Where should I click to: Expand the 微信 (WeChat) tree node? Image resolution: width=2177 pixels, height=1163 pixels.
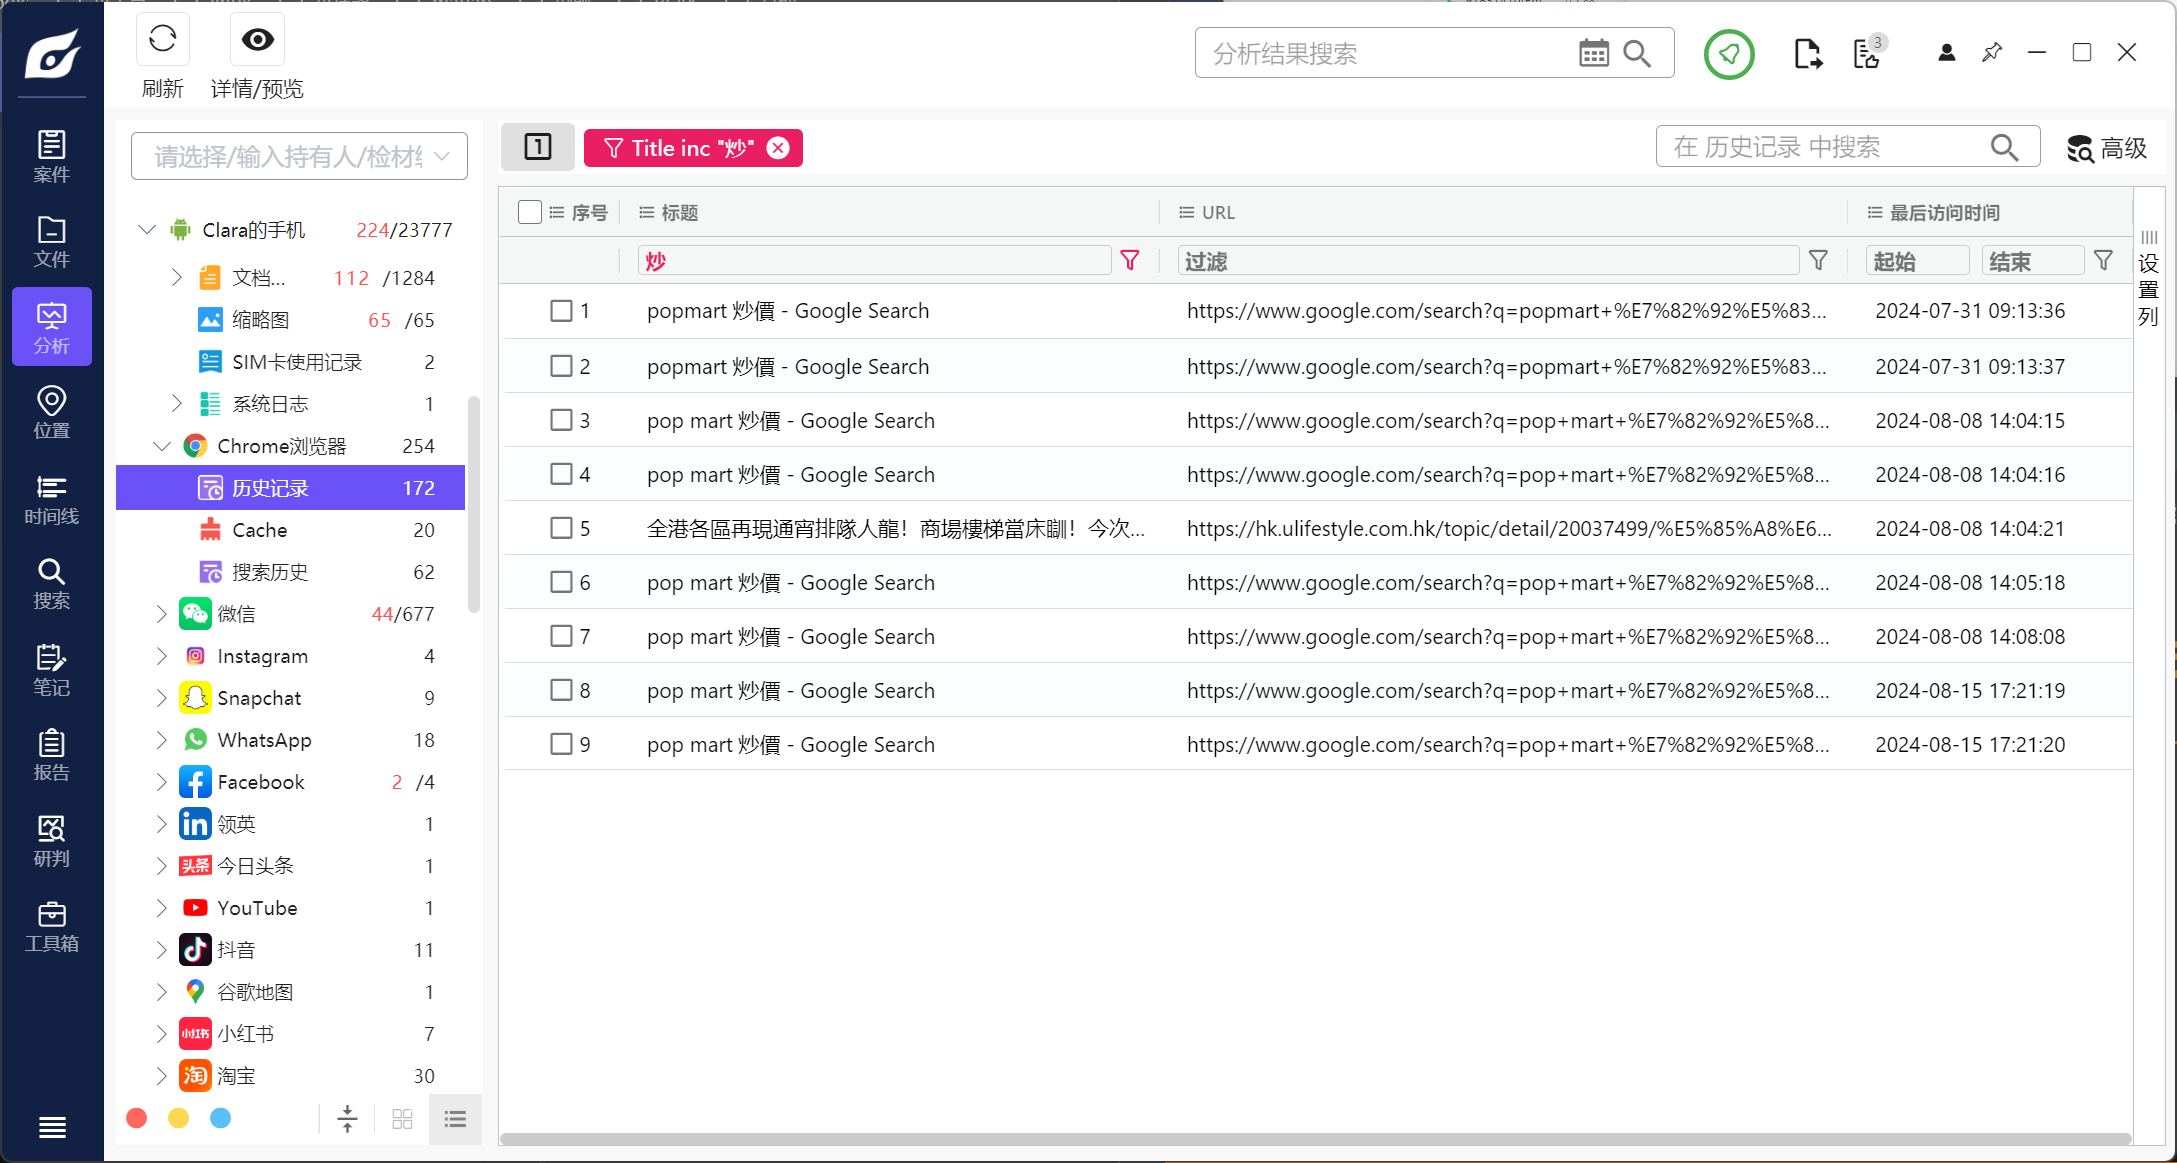(x=162, y=614)
